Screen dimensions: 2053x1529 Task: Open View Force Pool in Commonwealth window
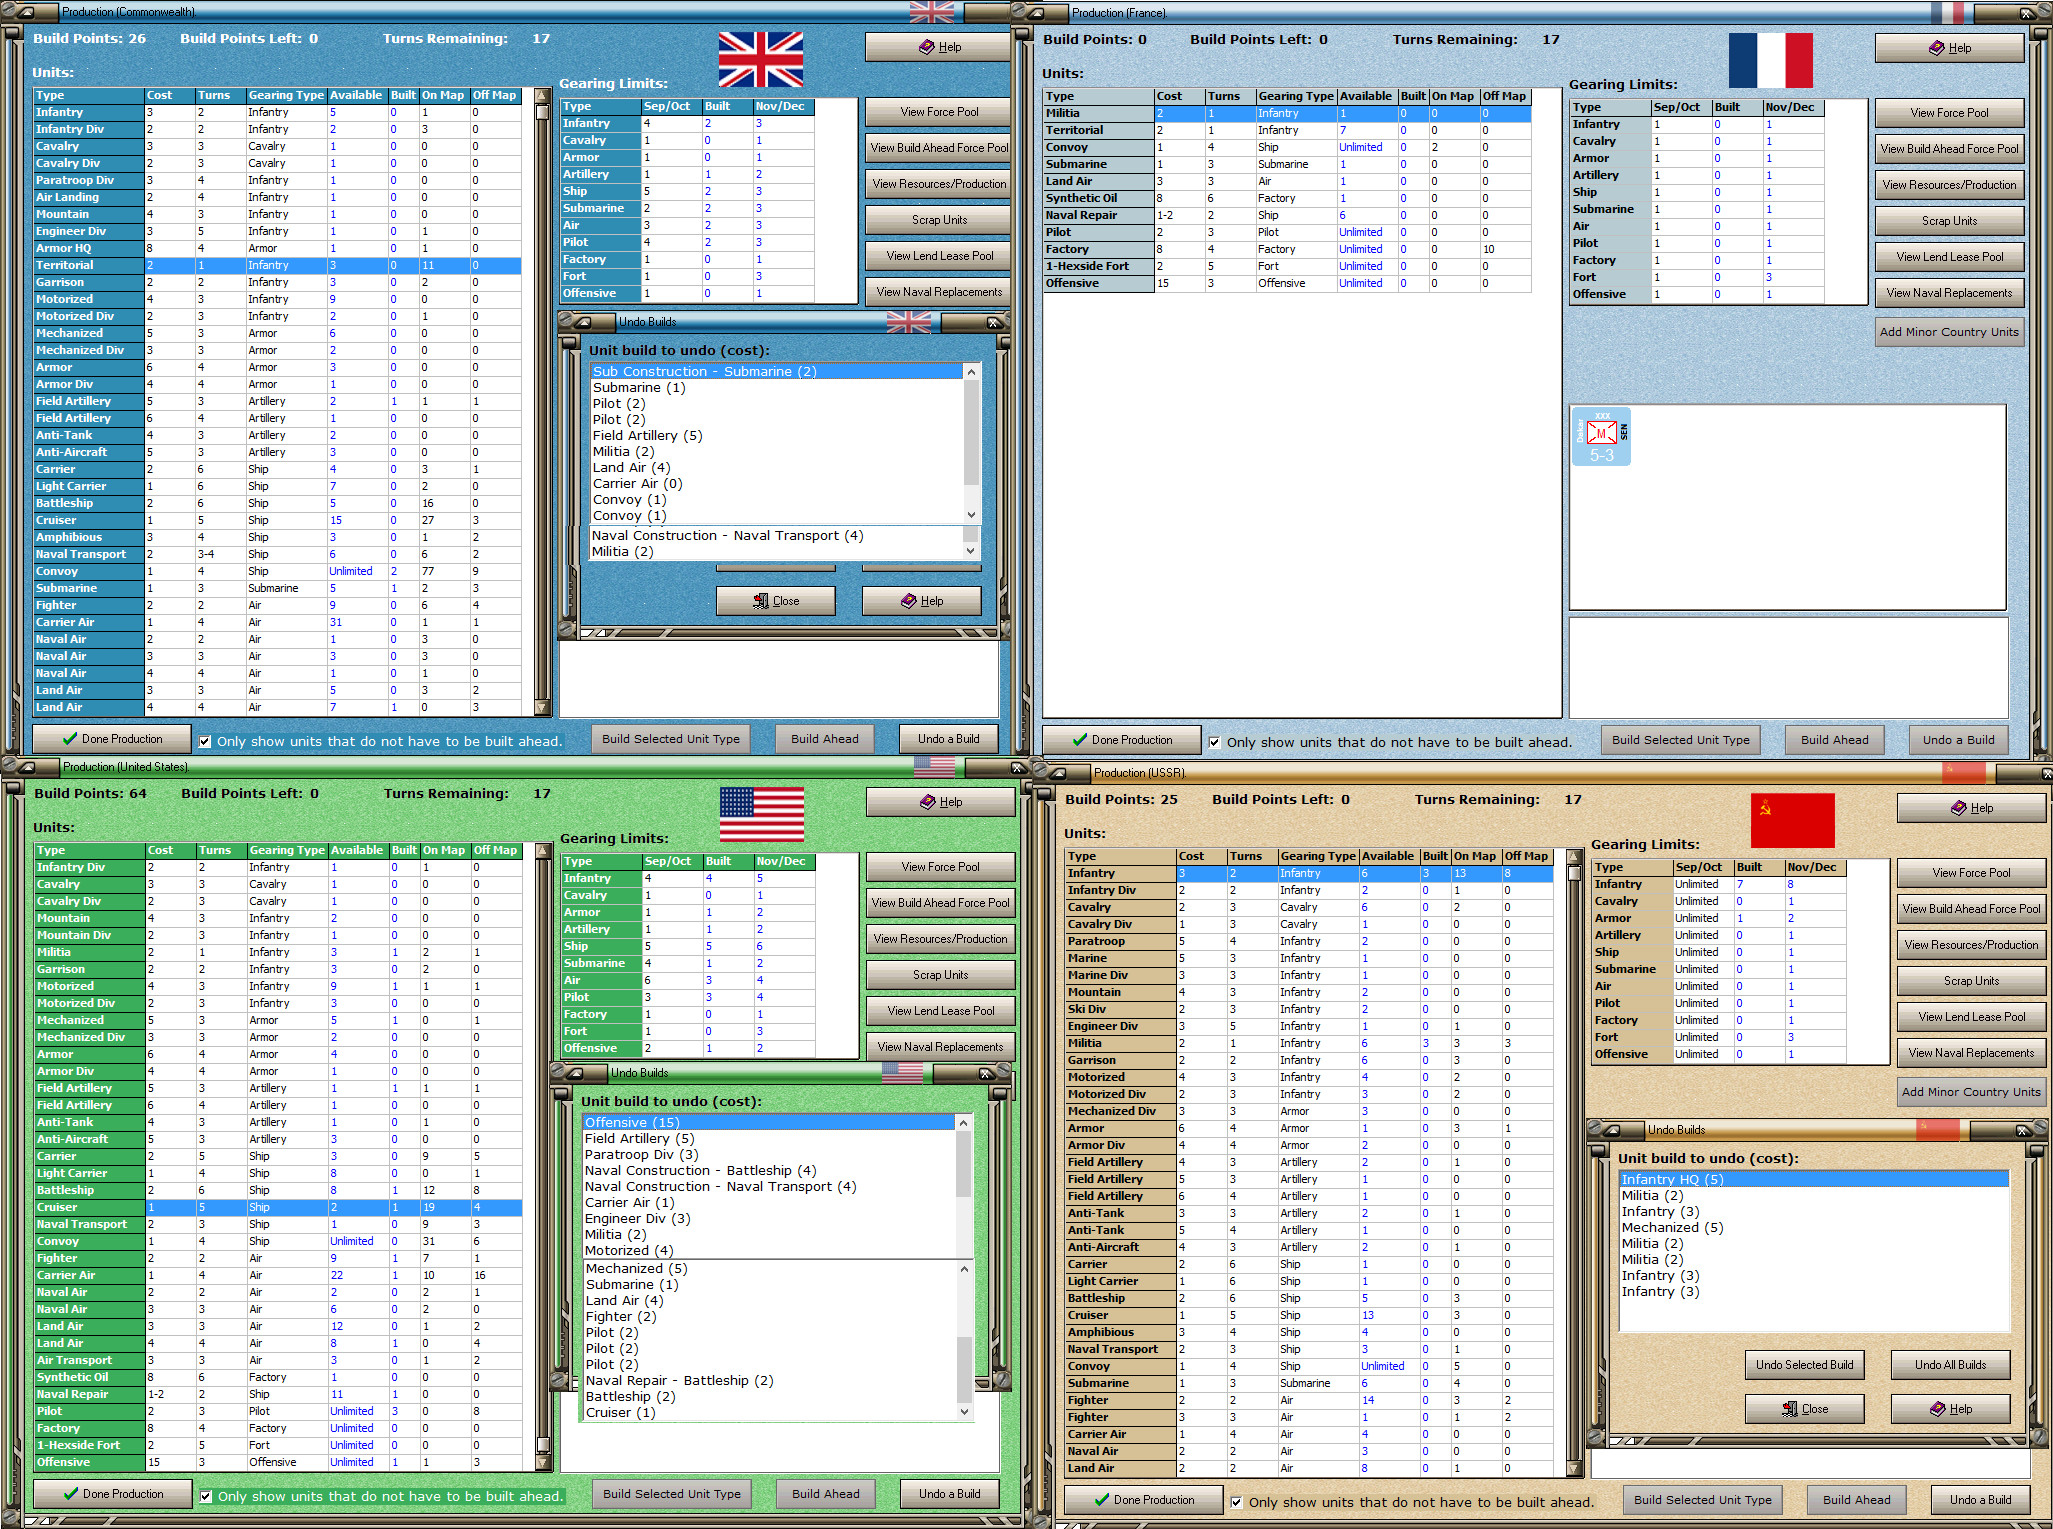click(x=939, y=112)
